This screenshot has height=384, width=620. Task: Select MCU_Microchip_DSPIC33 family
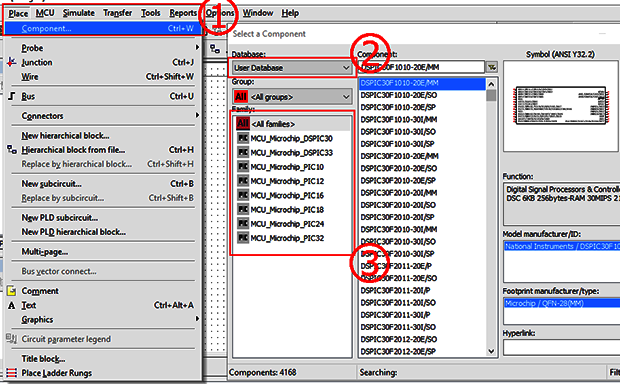292,153
